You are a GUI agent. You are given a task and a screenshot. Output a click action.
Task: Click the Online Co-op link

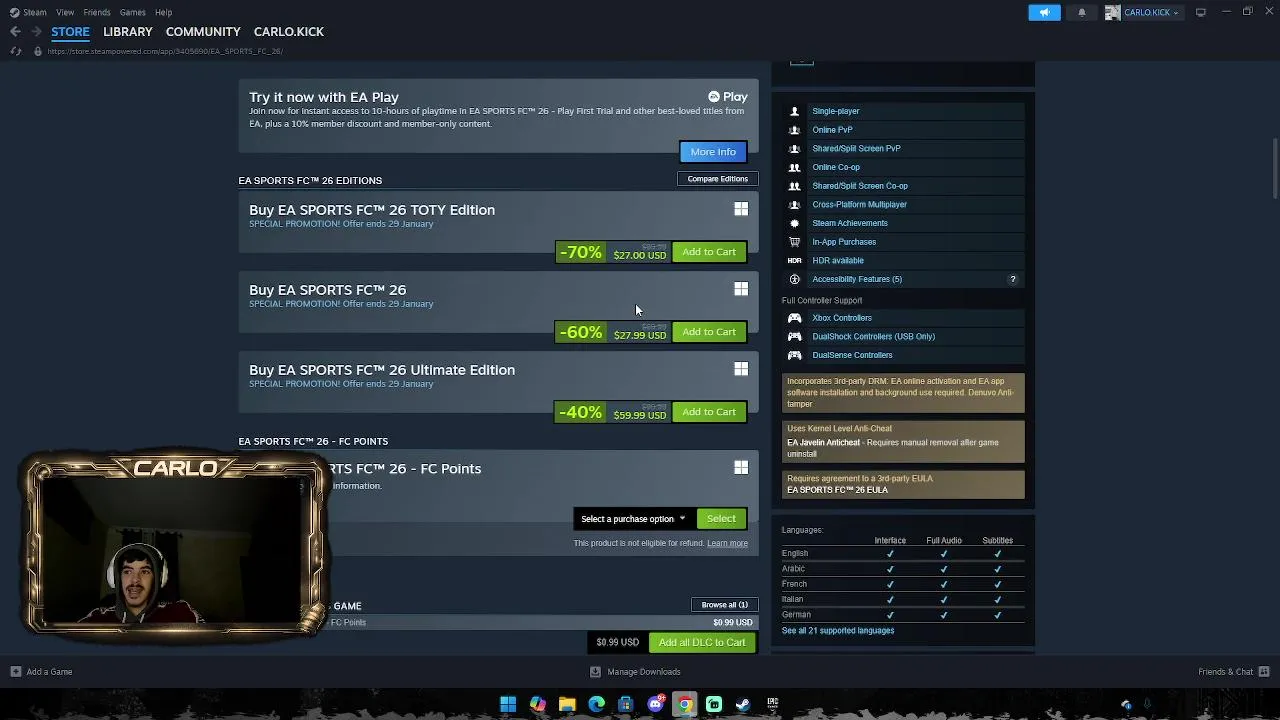(836, 167)
